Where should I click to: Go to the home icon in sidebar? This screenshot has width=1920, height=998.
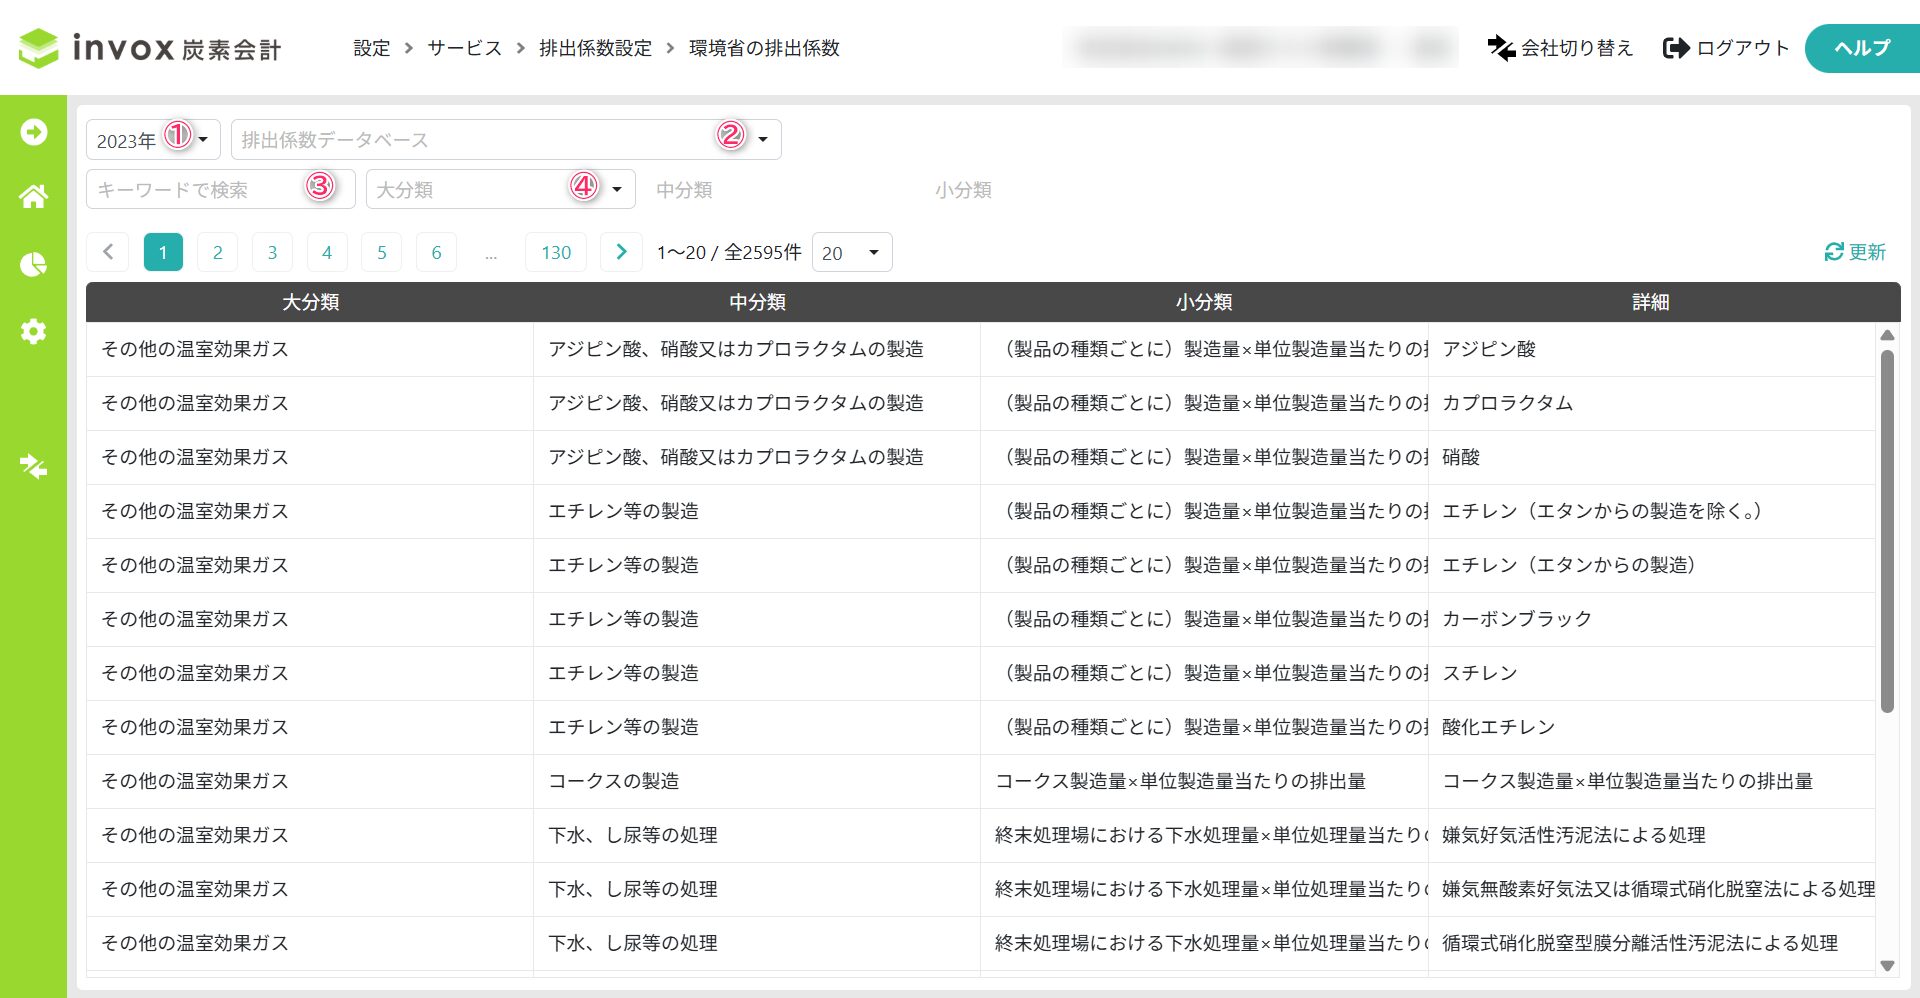pyautogui.click(x=34, y=196)
